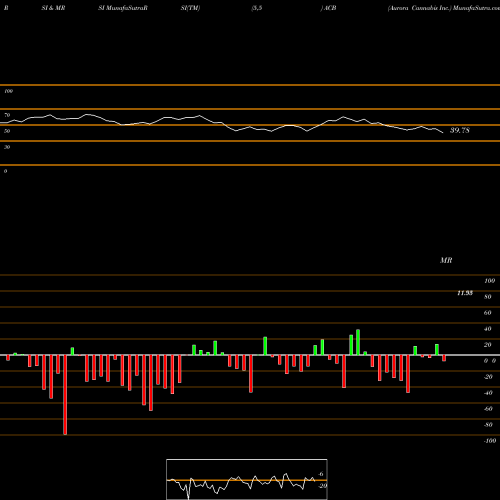The width and height of the screenshot is (500, 500).
Task: Click the -6 value in preview chart
Action: (x=320, y=474)
